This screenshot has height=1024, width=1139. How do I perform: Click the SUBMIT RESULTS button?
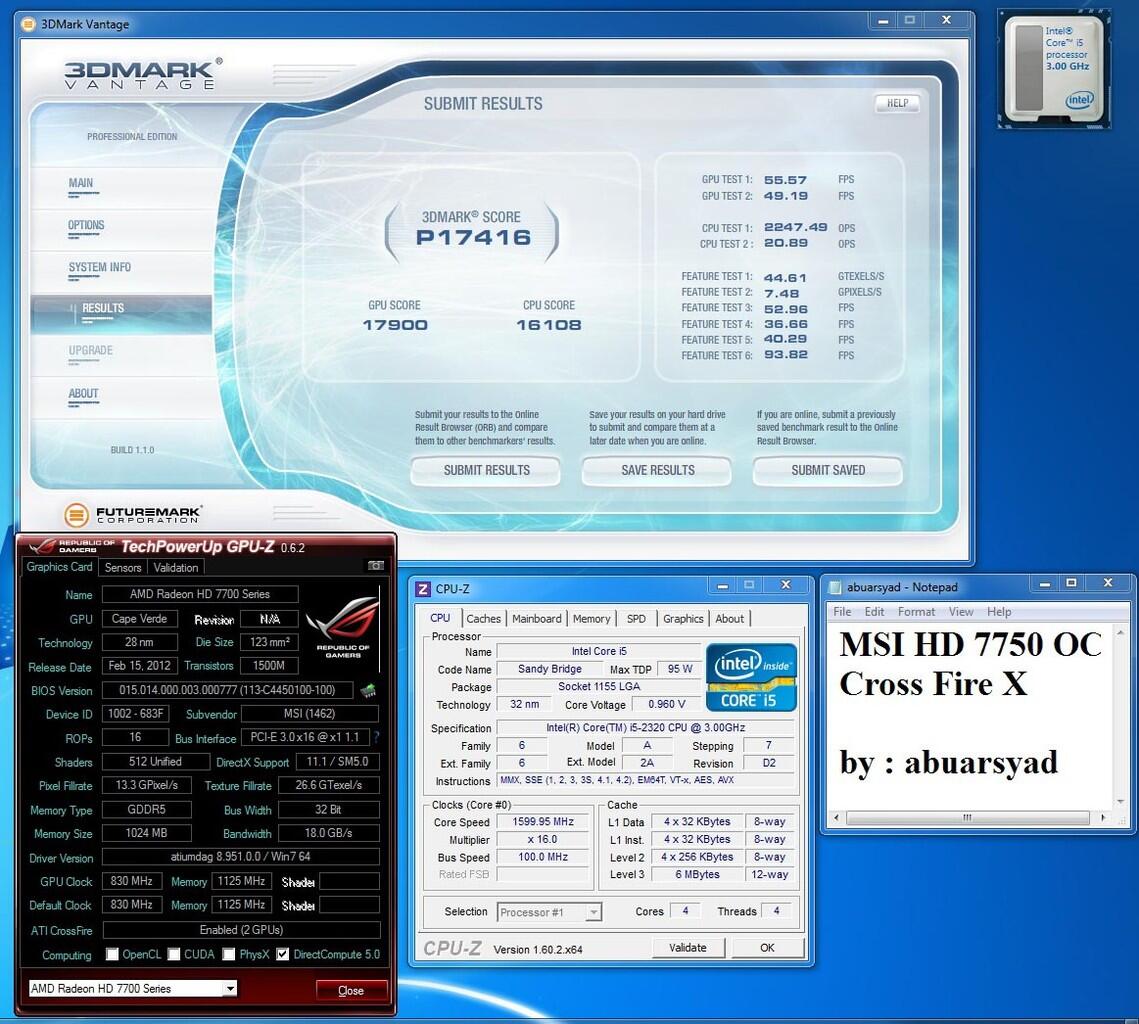pos(486,471)
